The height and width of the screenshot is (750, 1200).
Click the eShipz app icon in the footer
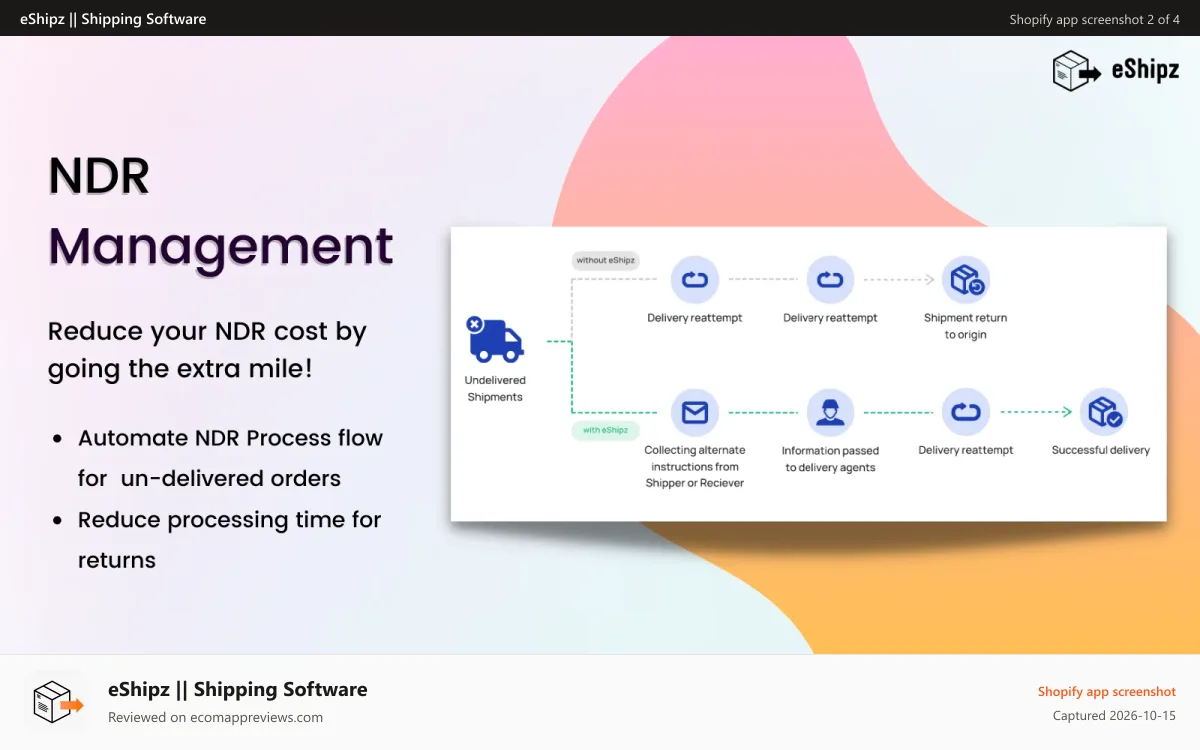(58, 703)
